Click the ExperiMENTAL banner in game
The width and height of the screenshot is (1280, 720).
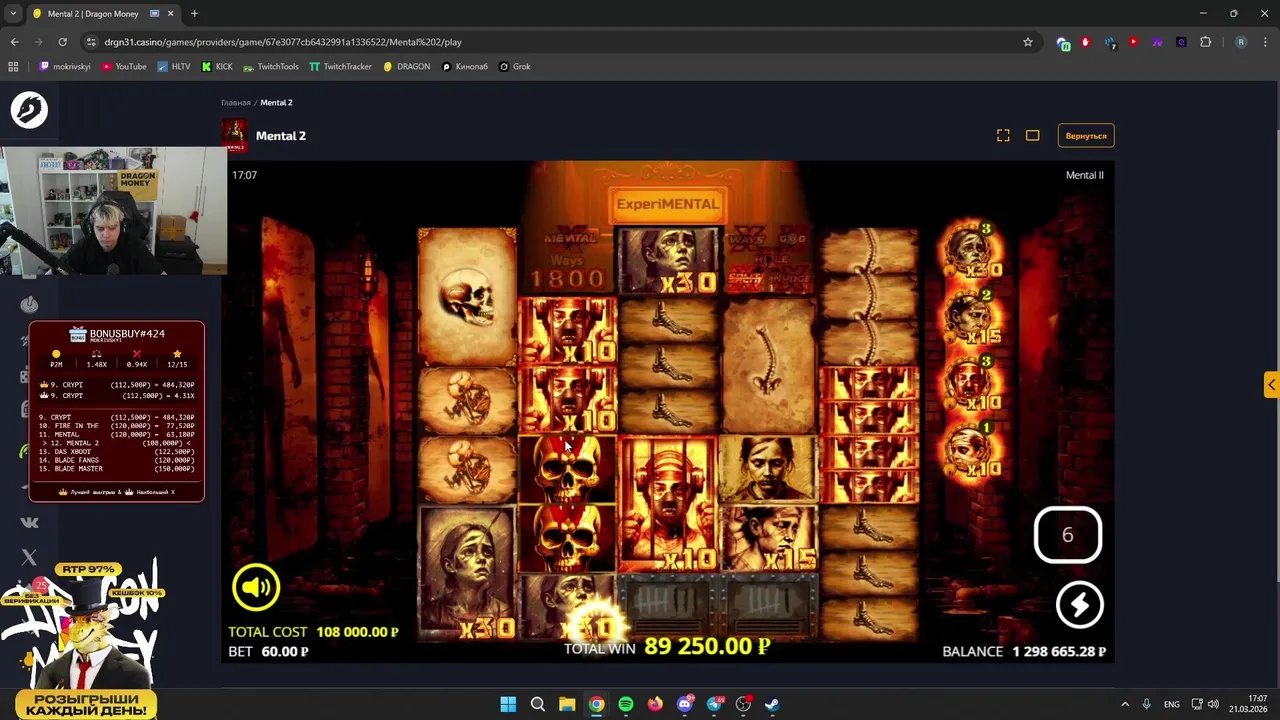[667, 204]
